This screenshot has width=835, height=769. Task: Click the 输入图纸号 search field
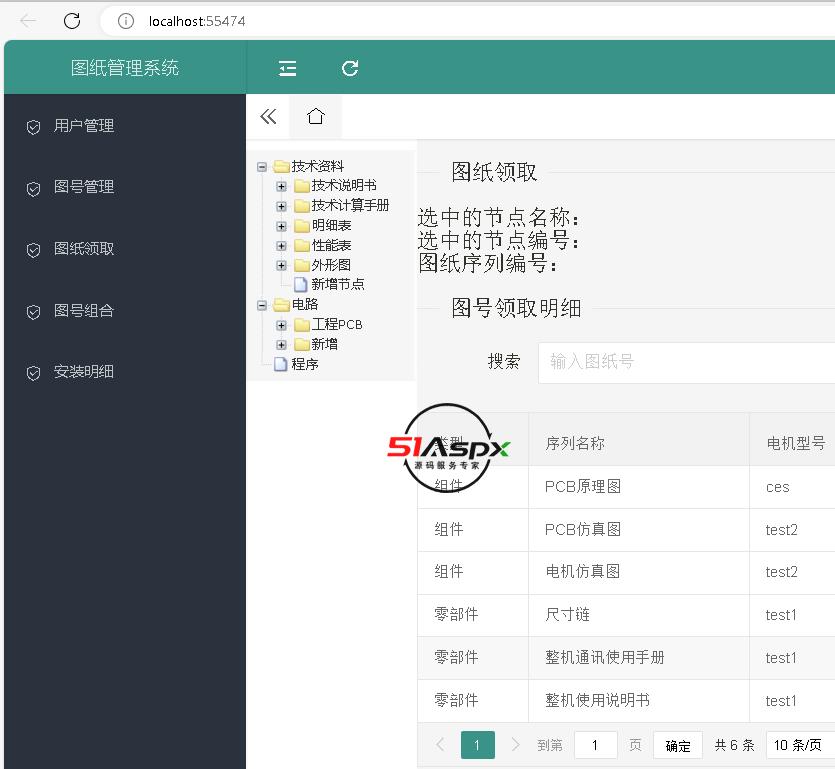click(686, 363)
